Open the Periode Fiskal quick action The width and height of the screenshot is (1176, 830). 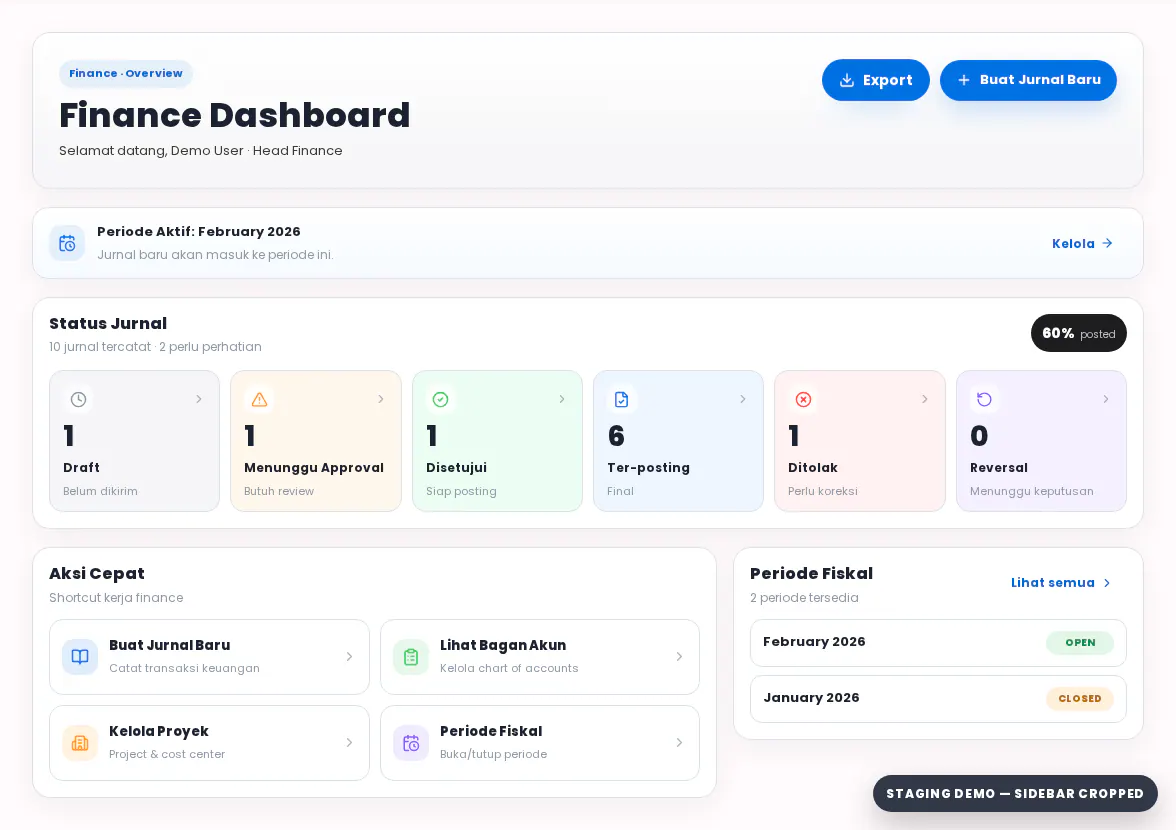(x=540, y=743)
